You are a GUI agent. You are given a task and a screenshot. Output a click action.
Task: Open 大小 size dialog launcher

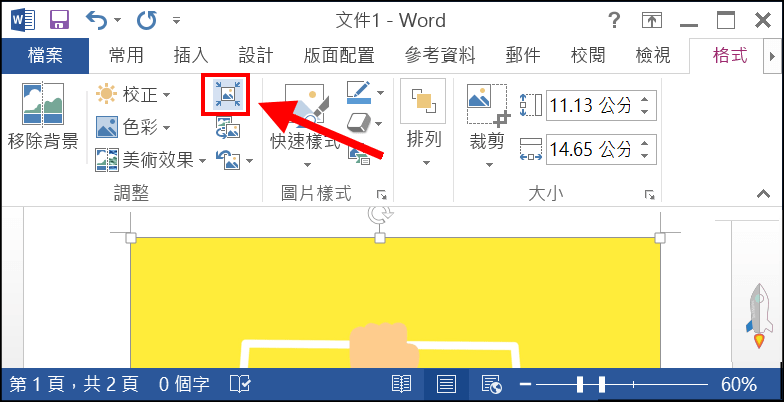click(649, 194)
